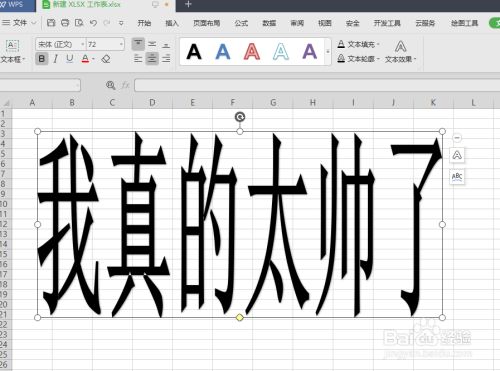Switch to the 页面布局 tab

207,23
